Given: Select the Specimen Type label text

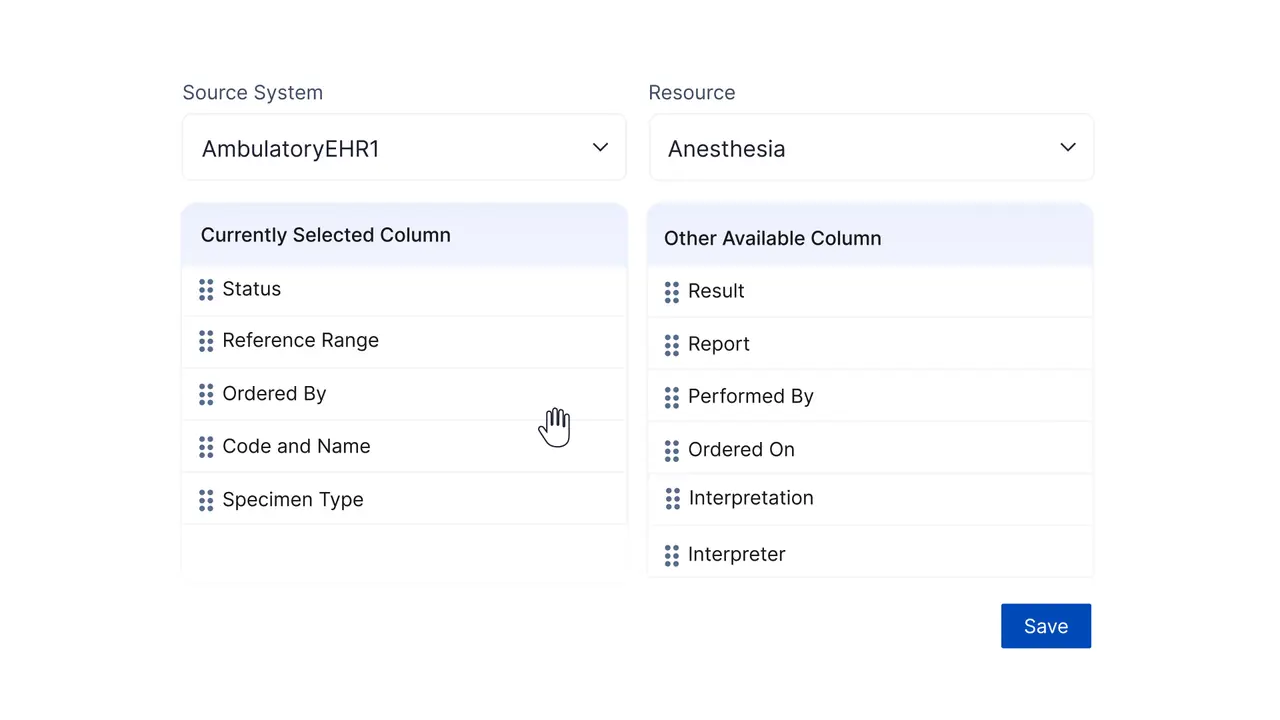Looking at the screenshot, I should click(x=293, y=500).
